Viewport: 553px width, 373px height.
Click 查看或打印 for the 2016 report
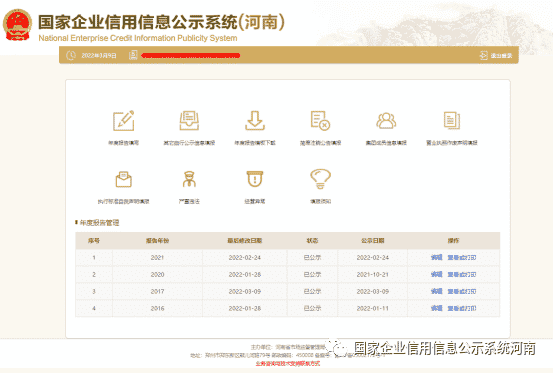pos(462,308)
